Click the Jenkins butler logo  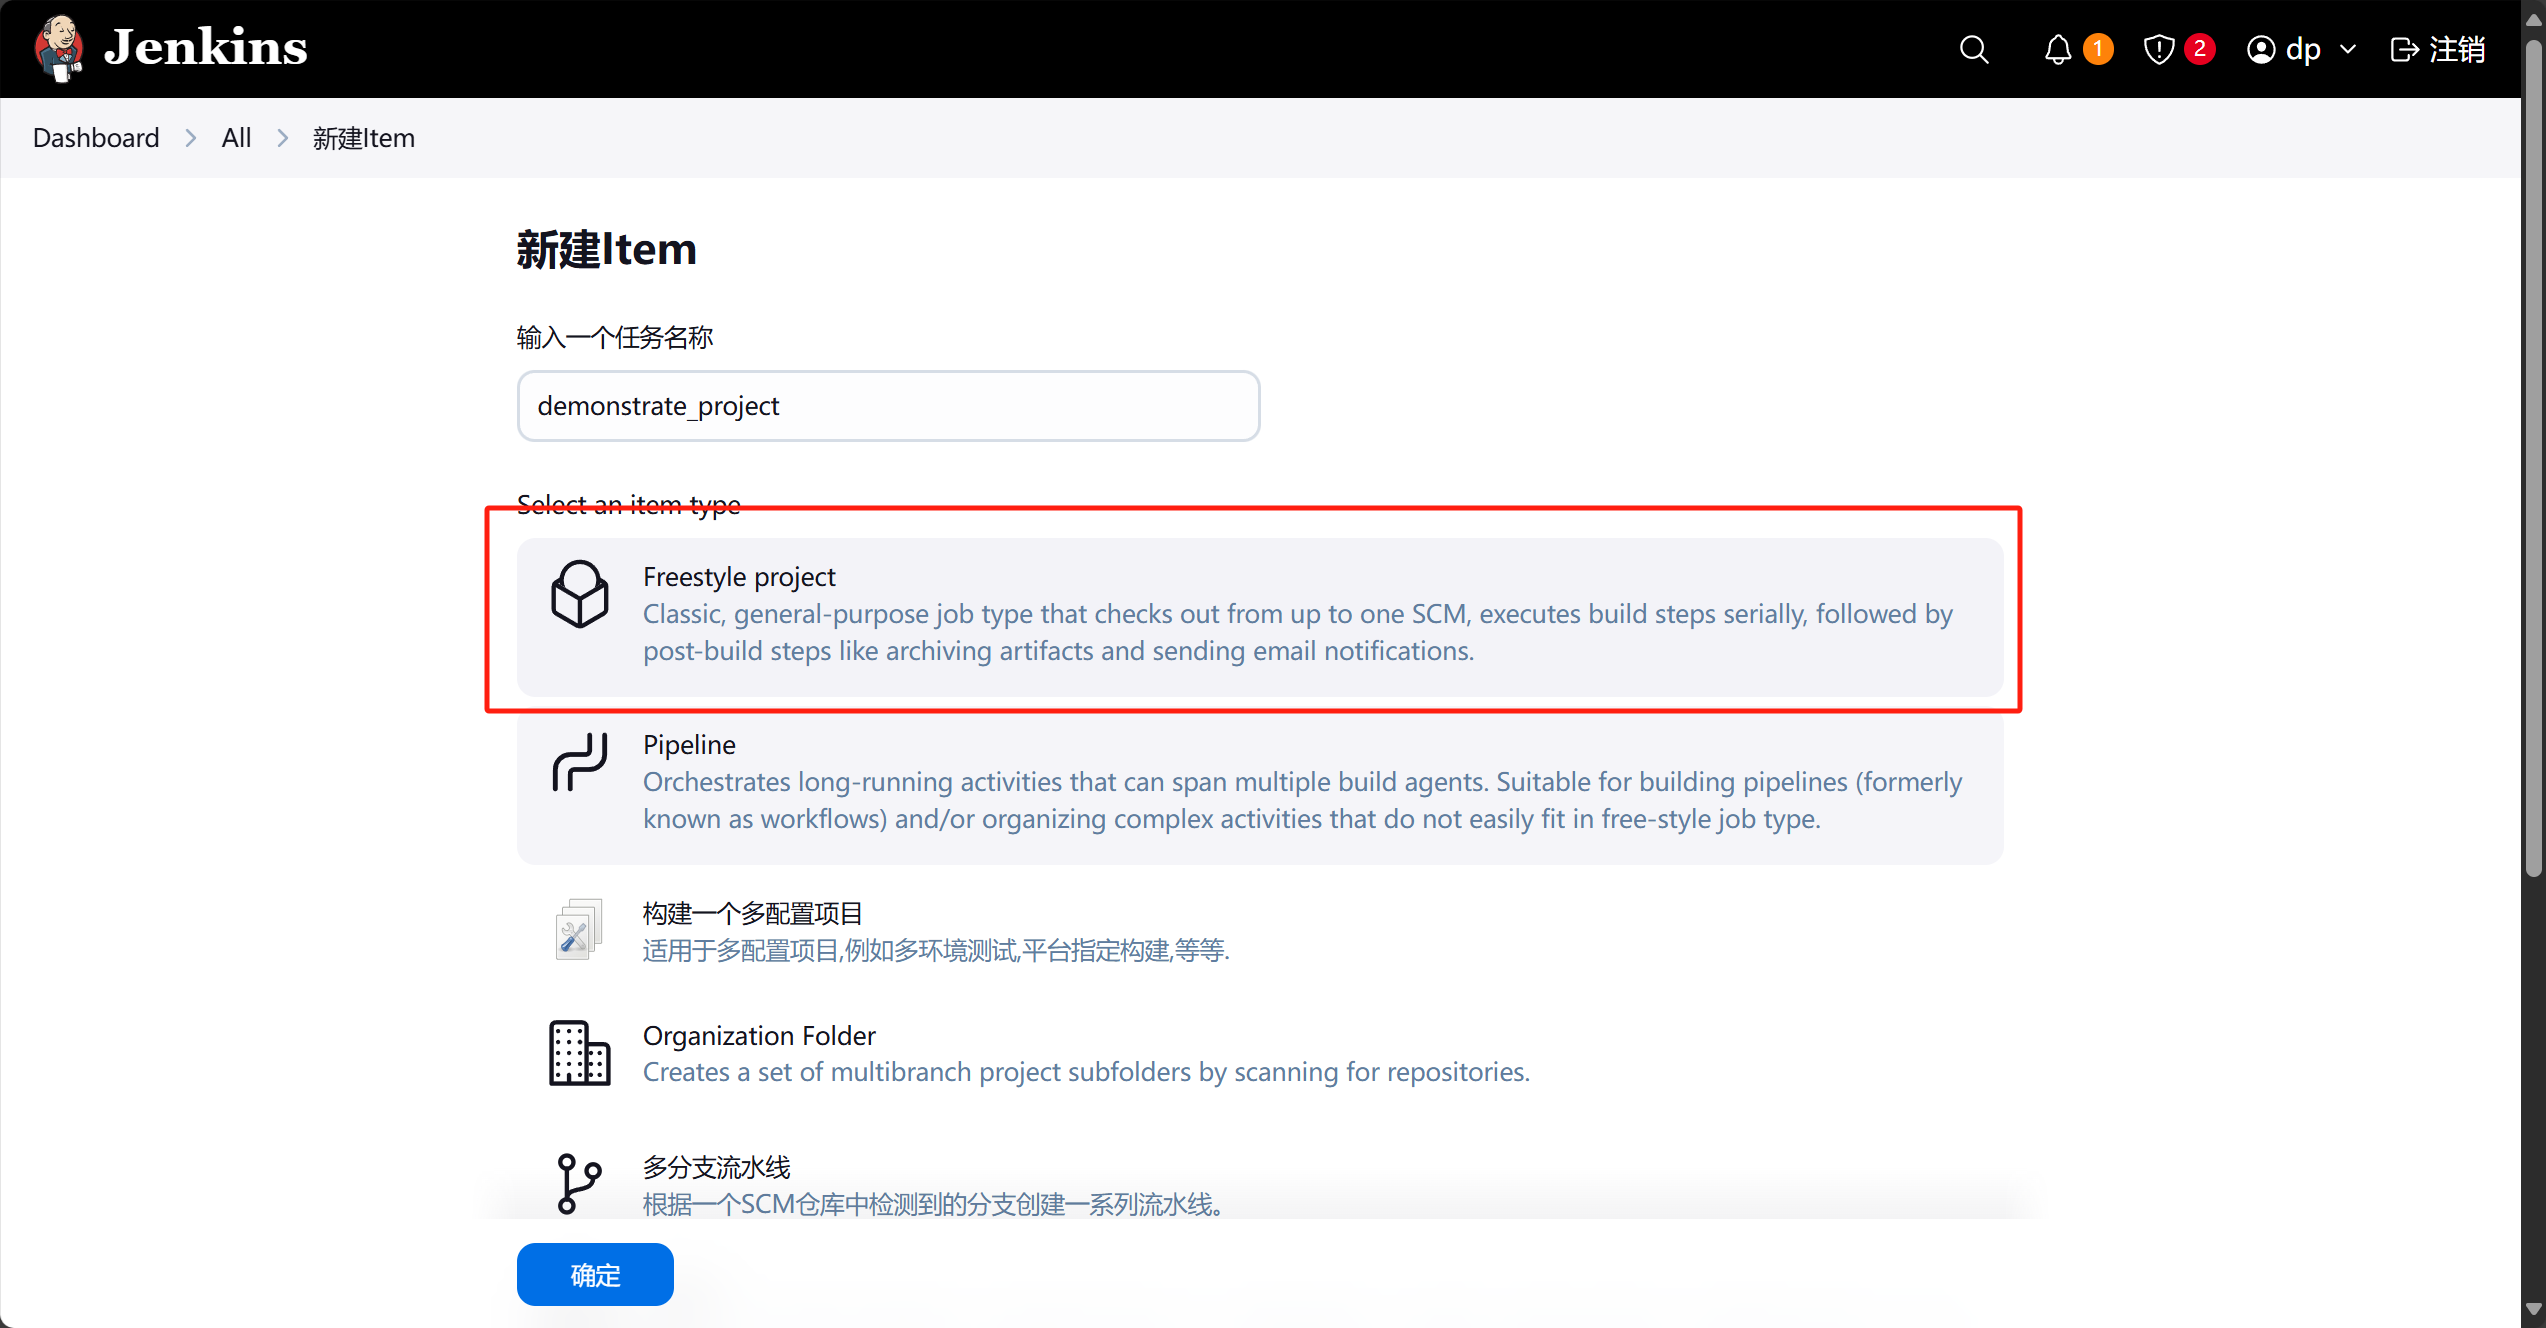point(59,48)
